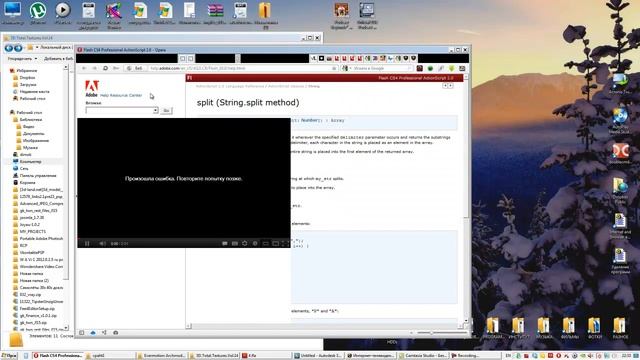Open Help Resource Center link
Viewport: 640px width, 360px height.
(x=121, y=95)
